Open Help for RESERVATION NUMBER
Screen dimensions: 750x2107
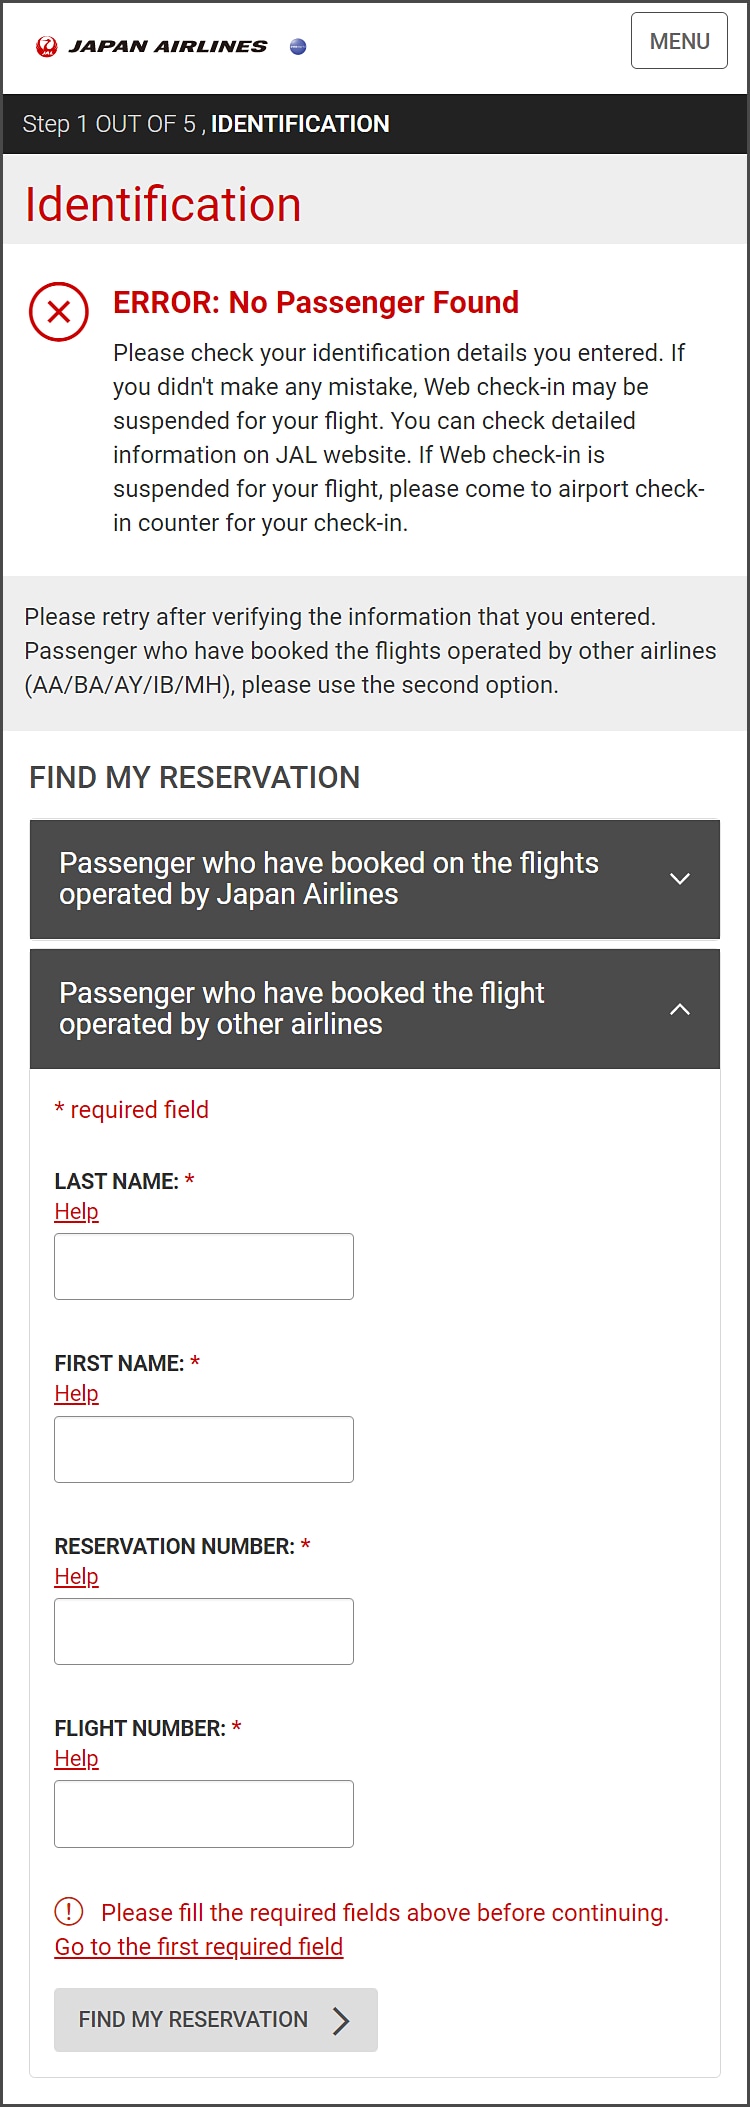(76, 1575)
